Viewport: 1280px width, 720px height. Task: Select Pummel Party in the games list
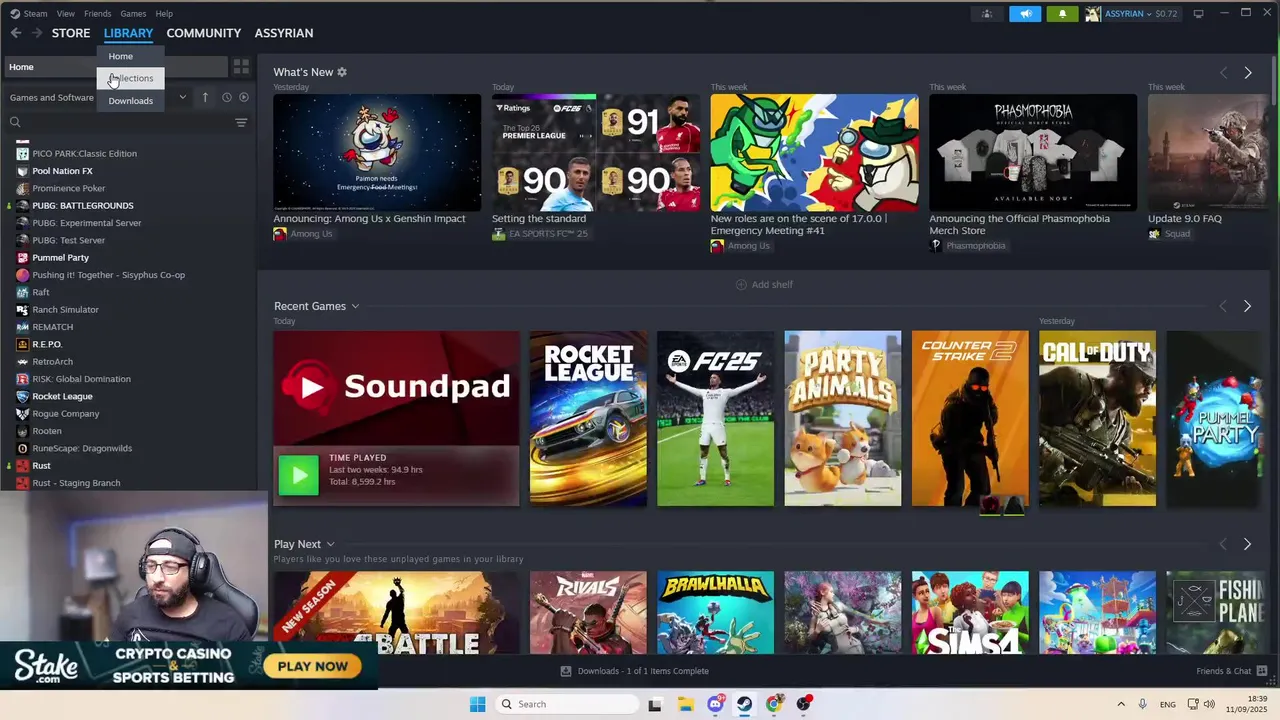pyautogui.click(x=60, y=258)
